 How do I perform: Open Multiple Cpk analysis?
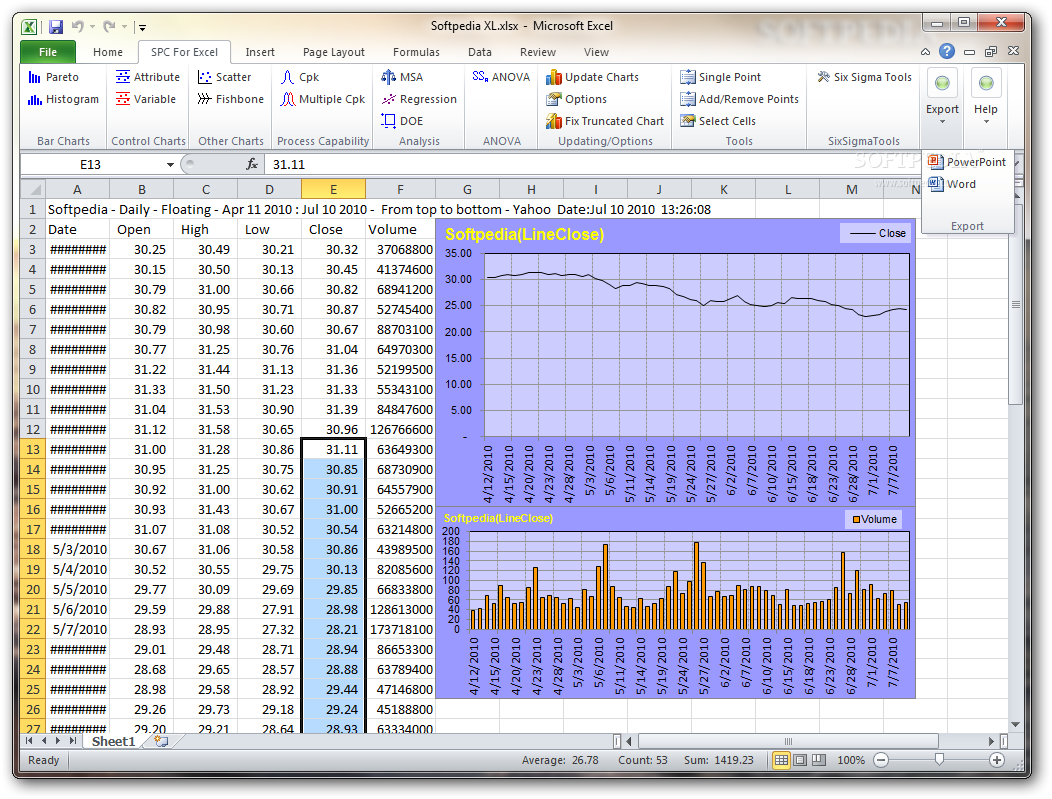[323, 99]
